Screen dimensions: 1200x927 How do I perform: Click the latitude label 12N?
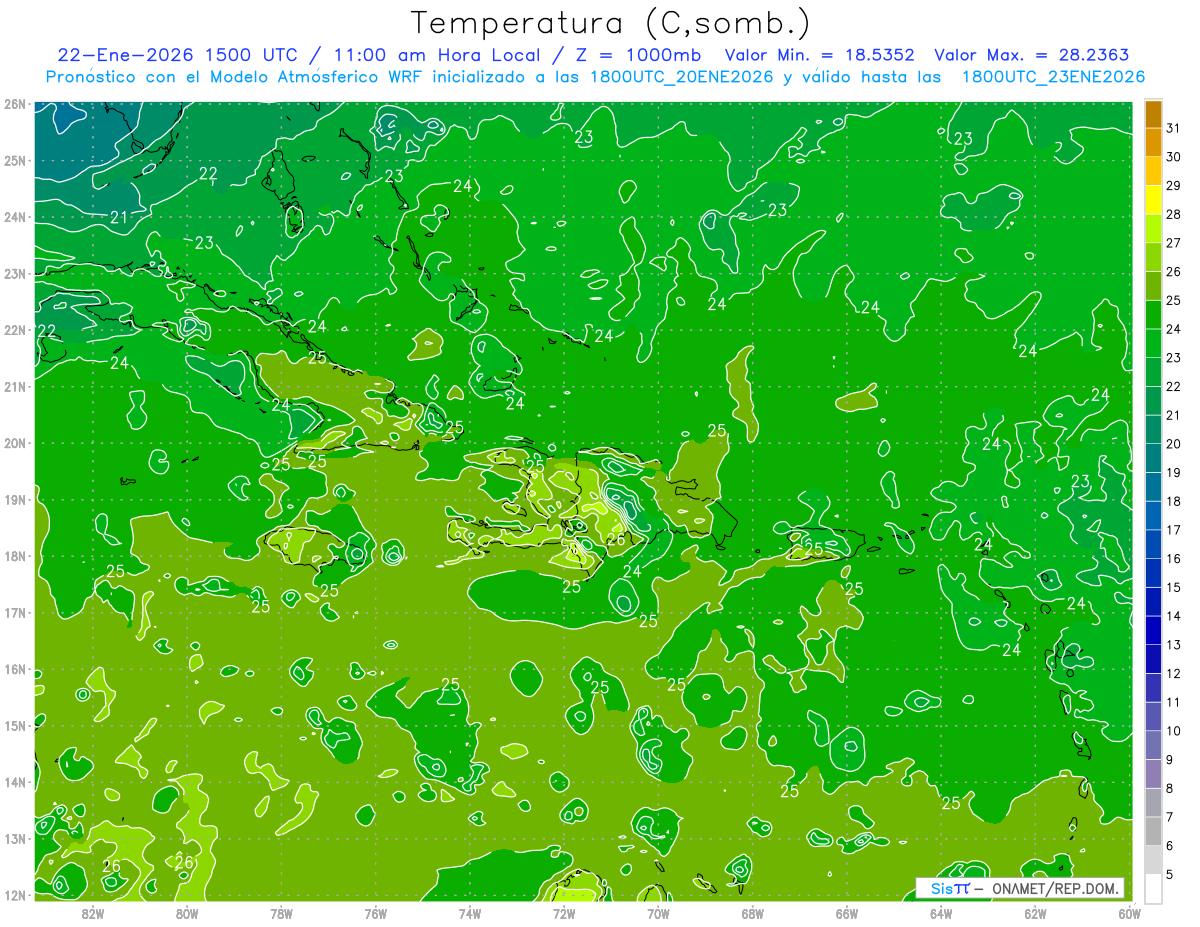(15, 895)
